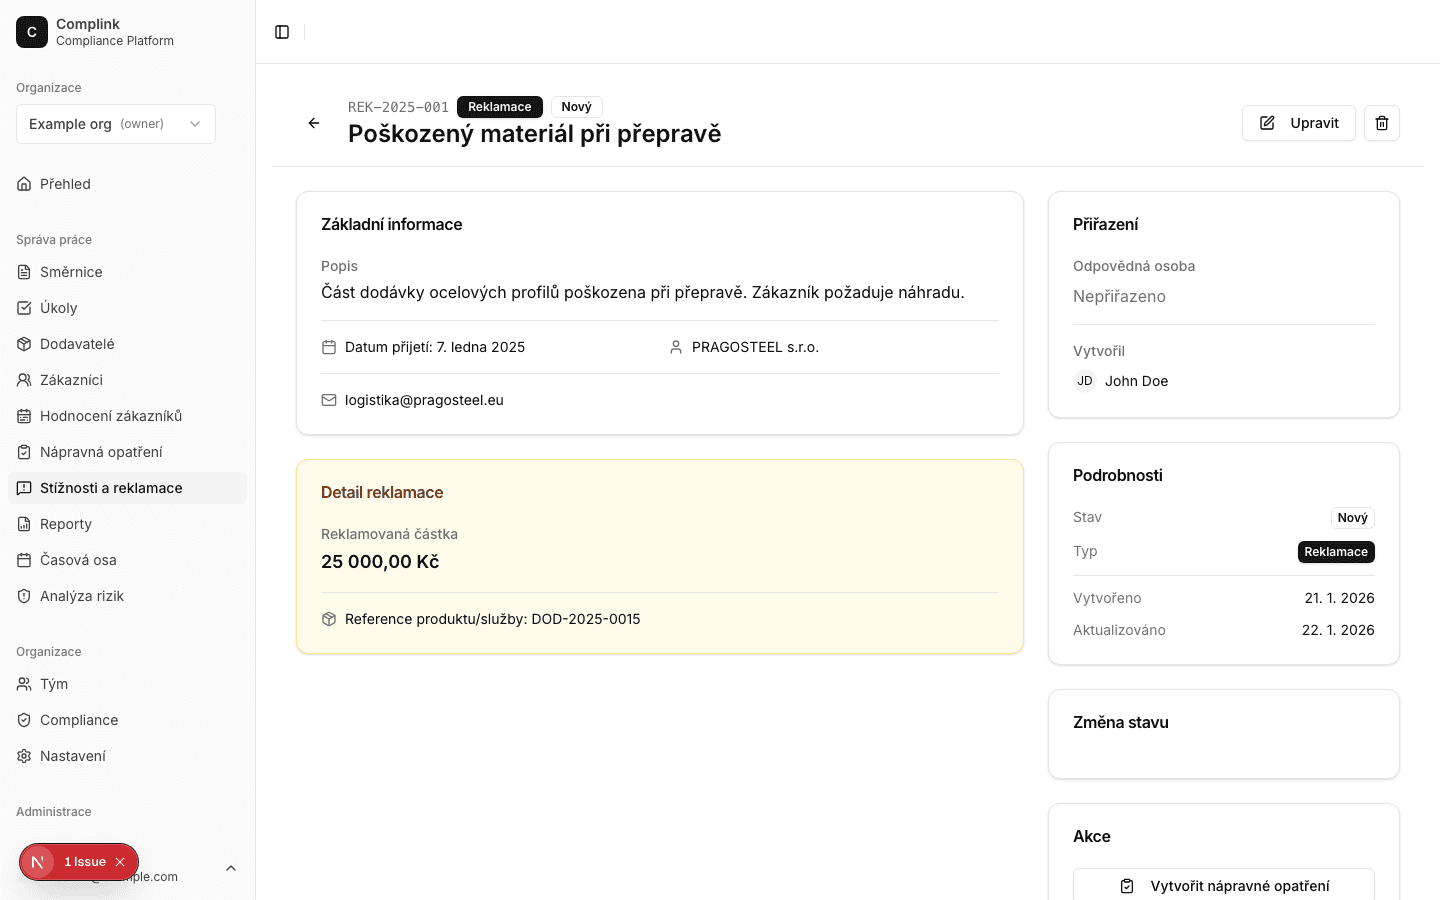Click the logistika@pragosteel.eu email address
This screenshot has height=900, width=1440.
(424, 400)
